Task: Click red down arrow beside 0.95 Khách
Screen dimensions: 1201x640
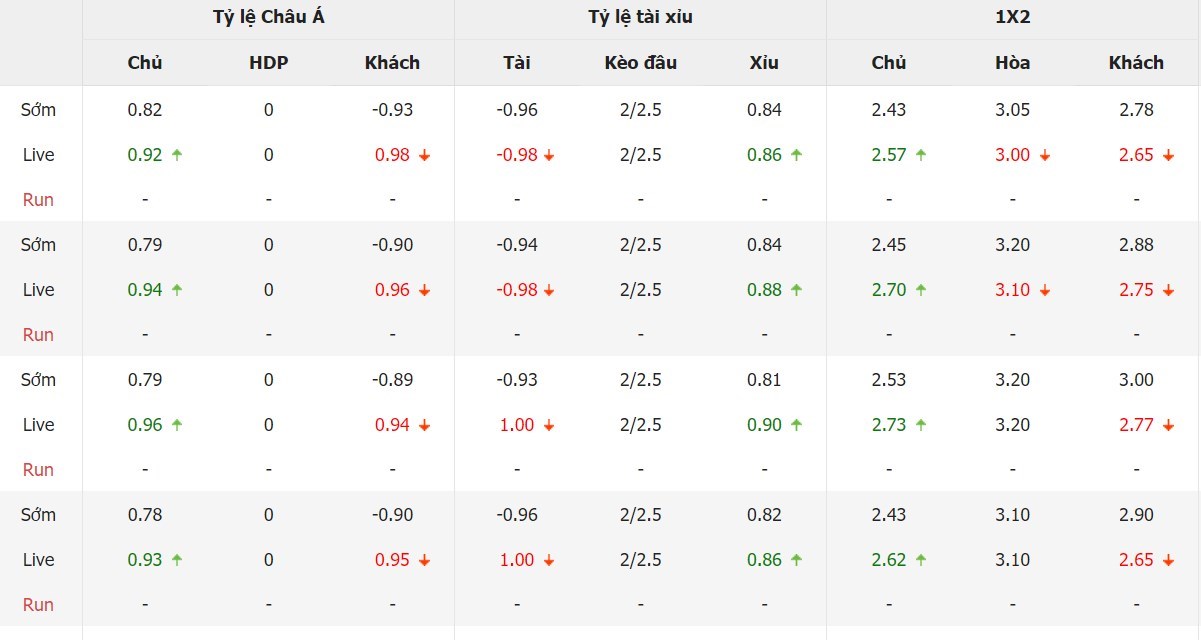Action: [424, 560]
